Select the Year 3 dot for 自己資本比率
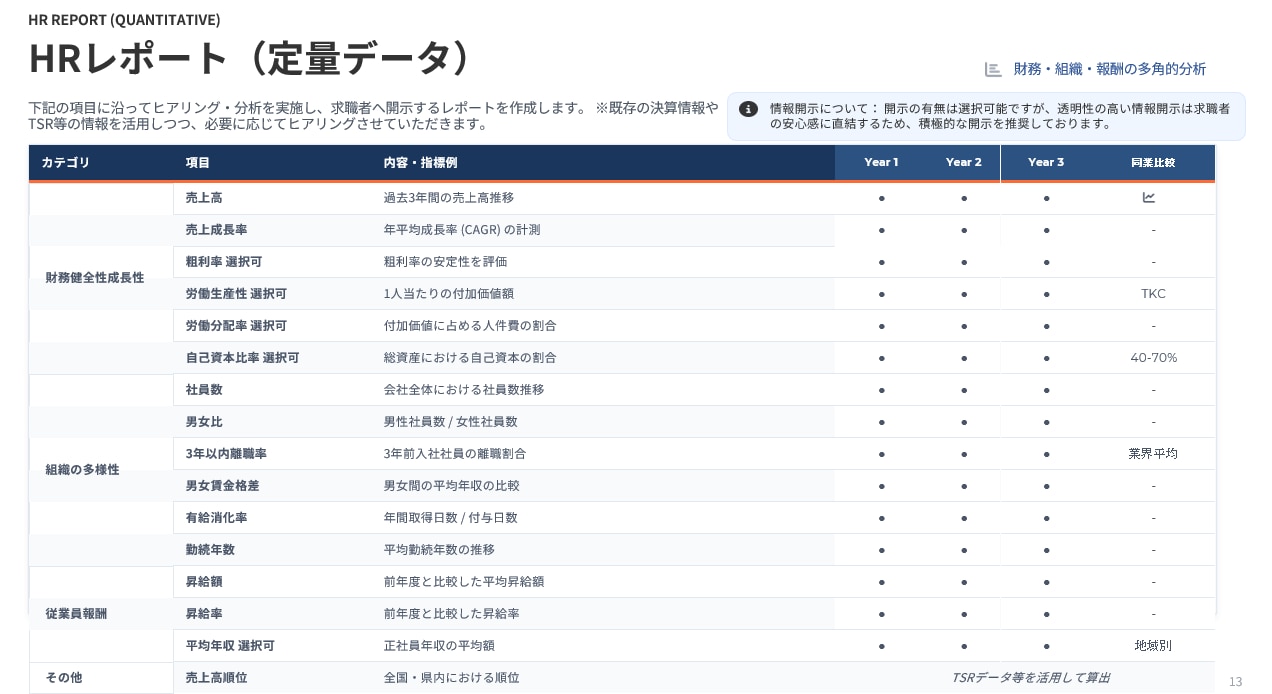The height and width of the screenshot is (694, 1272). [x=1046, y=358]
